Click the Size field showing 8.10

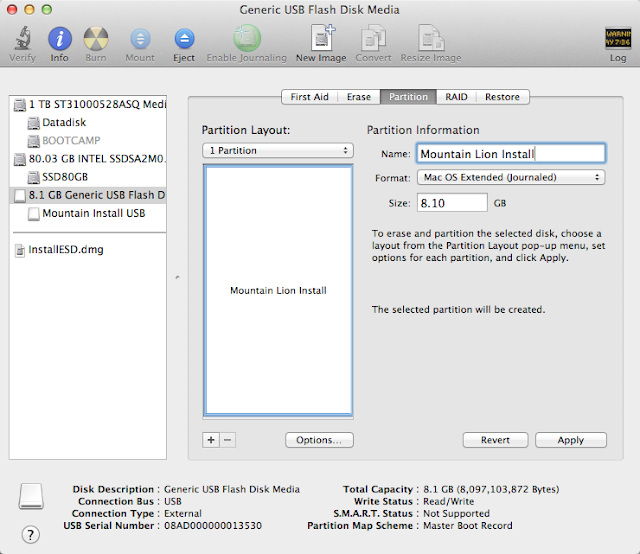click(x=452, y=203)
